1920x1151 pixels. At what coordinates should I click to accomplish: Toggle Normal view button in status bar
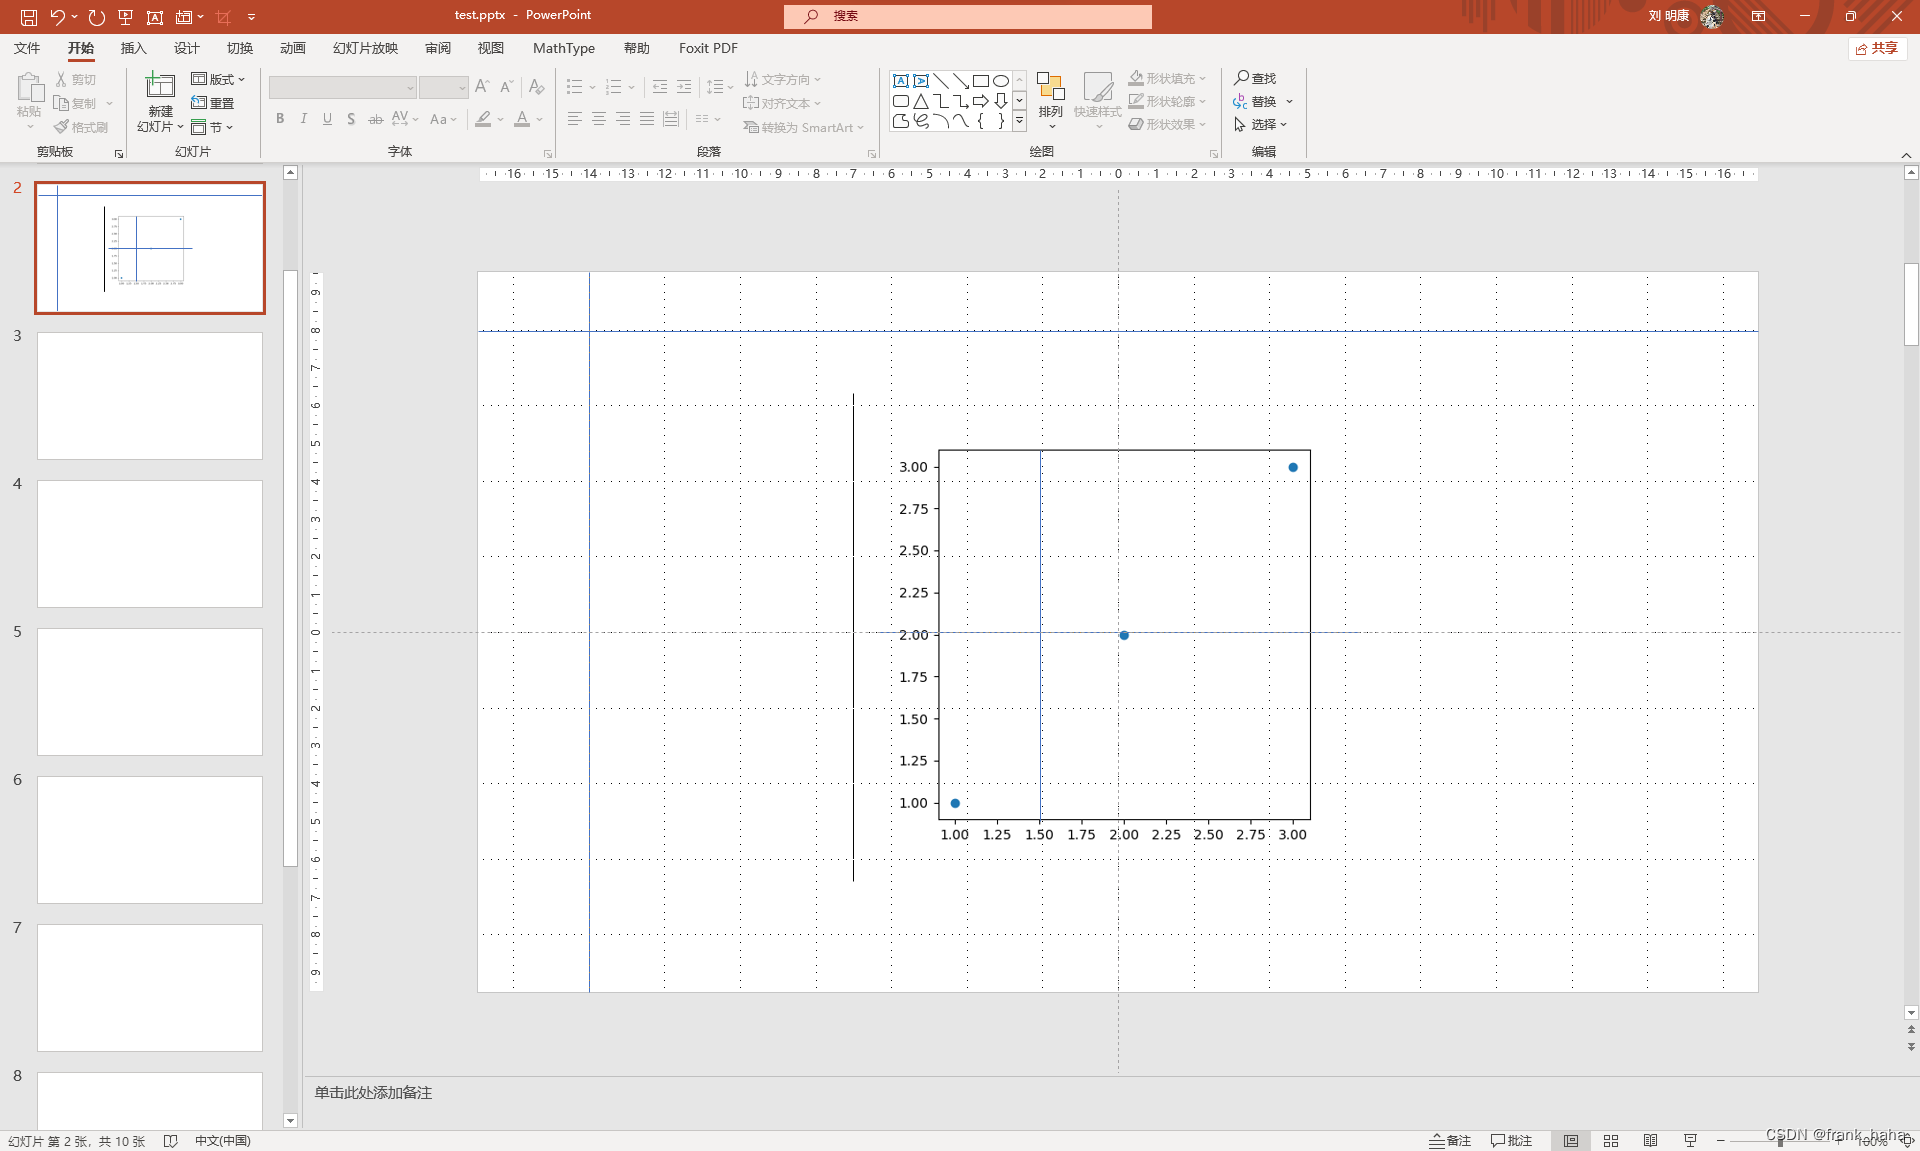[x=1571, y=1141]
